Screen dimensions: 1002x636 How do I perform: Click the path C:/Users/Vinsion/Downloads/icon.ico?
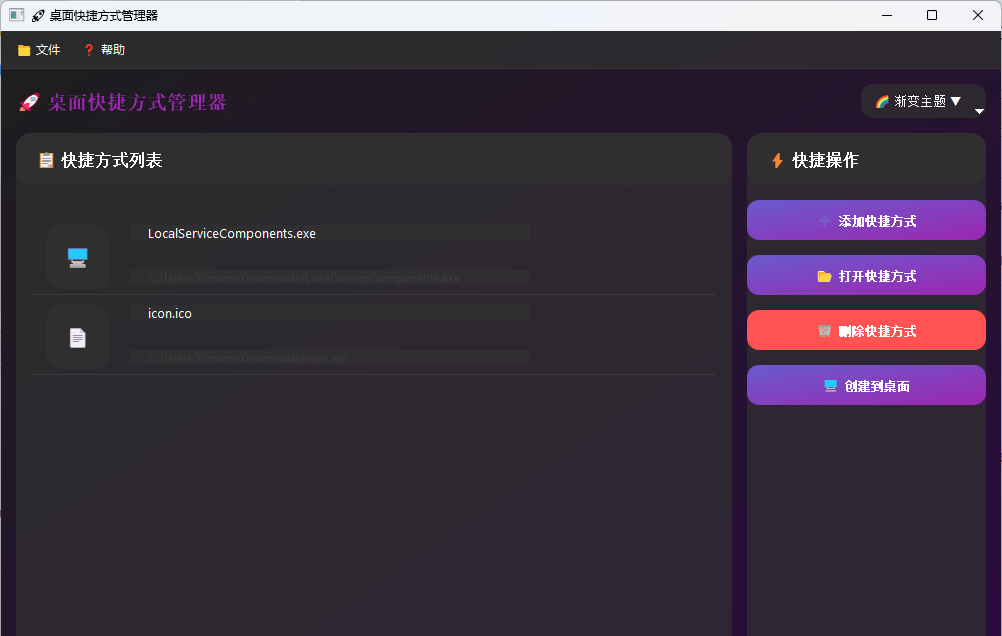(247, 358)
